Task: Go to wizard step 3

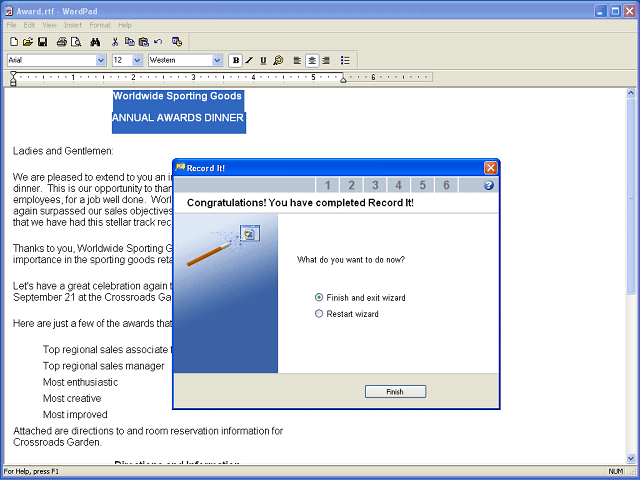Action: tap(375, 185)
